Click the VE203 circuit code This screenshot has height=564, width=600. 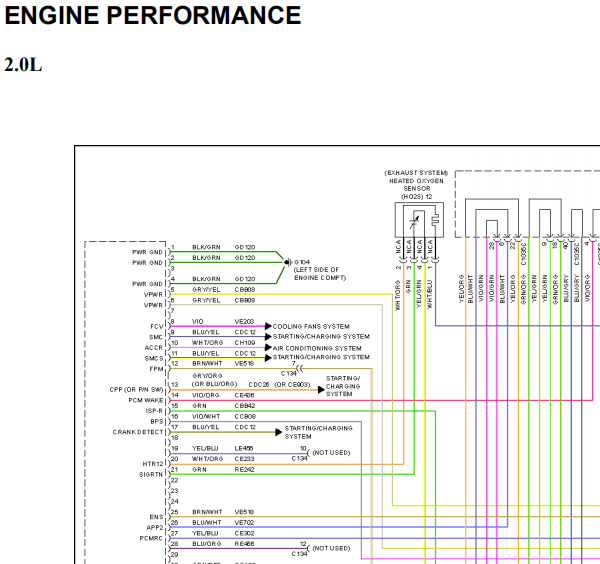244,321
